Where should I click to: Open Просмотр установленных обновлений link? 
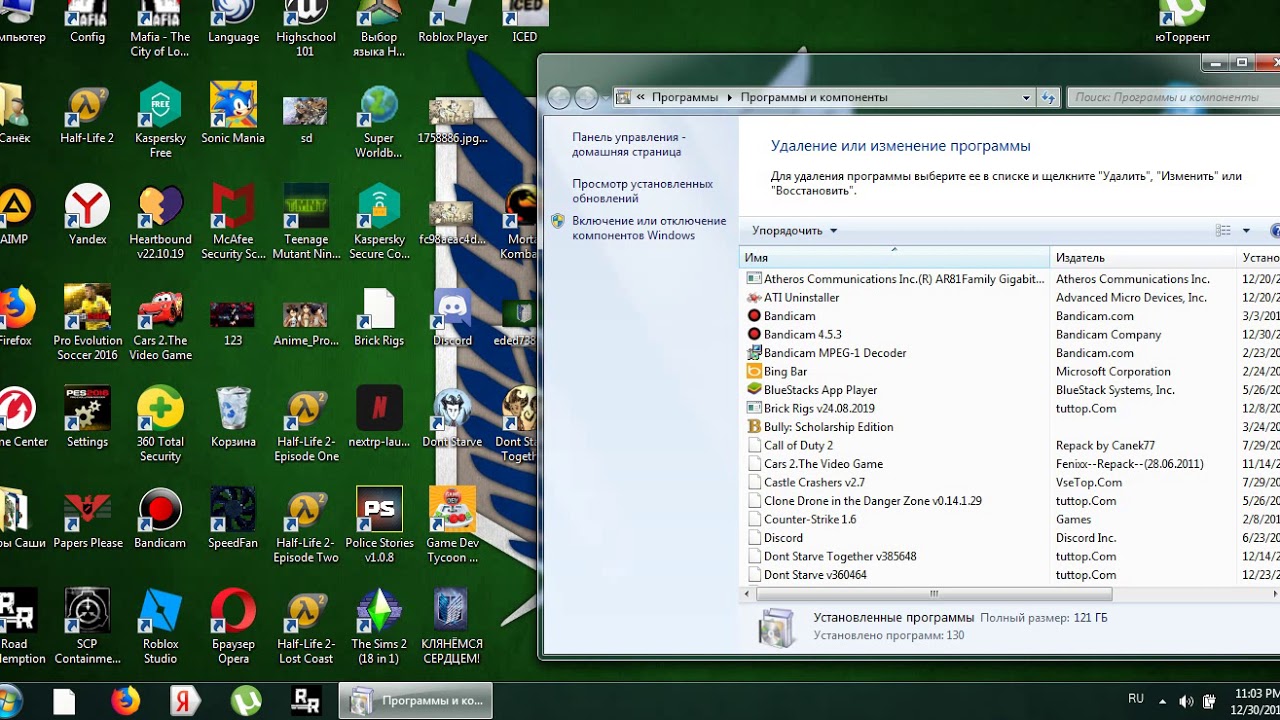tap(642, 191)
